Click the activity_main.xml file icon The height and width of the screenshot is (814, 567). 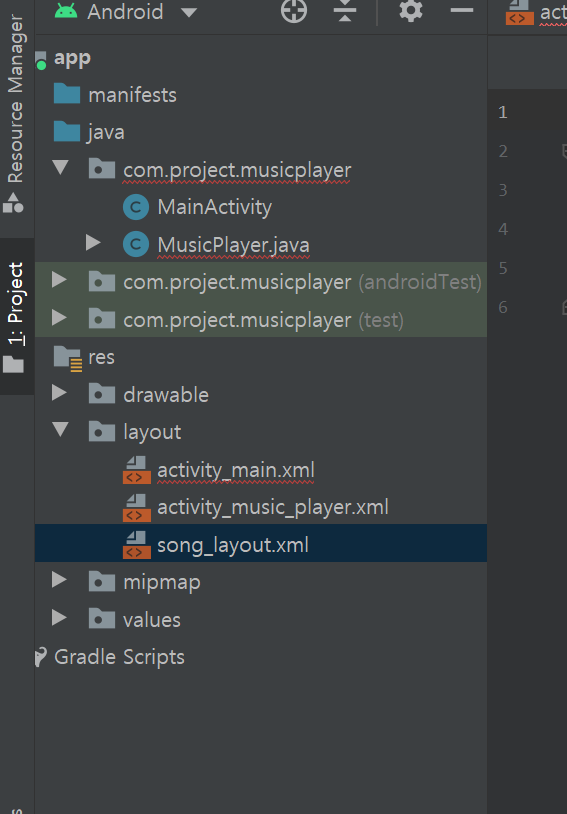(x=137, y=470)
